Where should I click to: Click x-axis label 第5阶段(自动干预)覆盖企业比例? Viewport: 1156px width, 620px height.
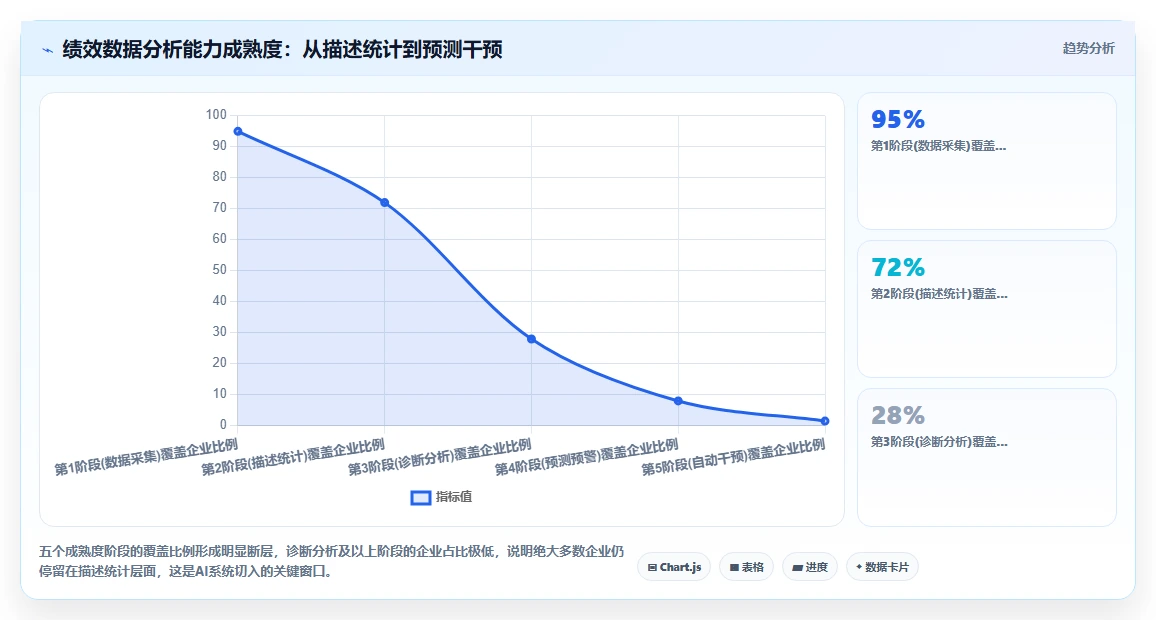tap(733, 457)
